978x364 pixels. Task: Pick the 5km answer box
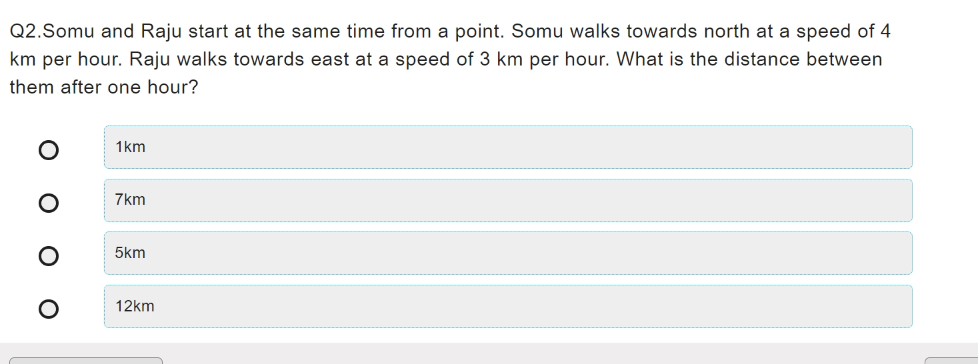[x=508, y=253]
